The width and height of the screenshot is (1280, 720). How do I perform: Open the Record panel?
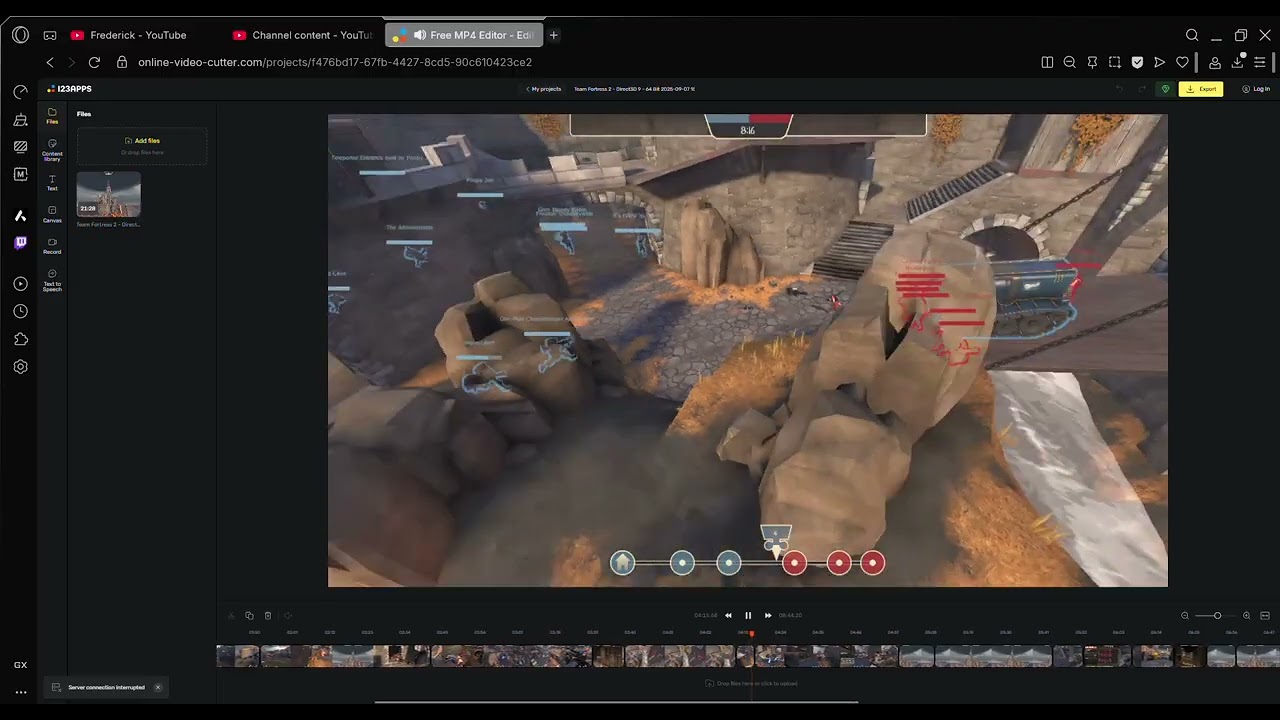point(52,245)
